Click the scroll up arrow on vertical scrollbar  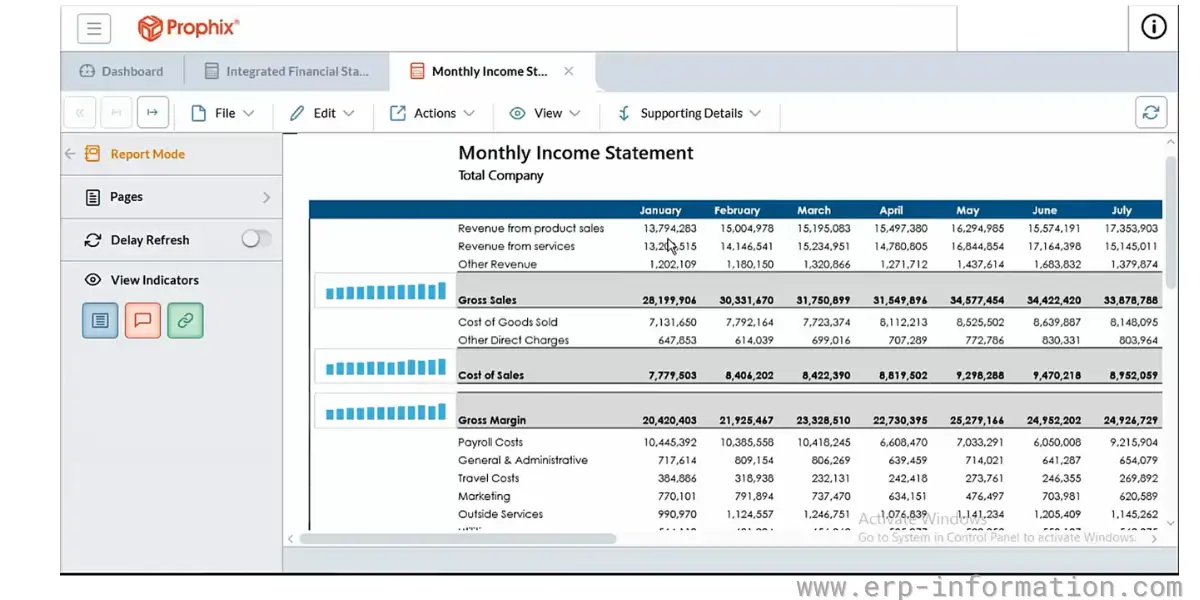[x=1171, y=143]
